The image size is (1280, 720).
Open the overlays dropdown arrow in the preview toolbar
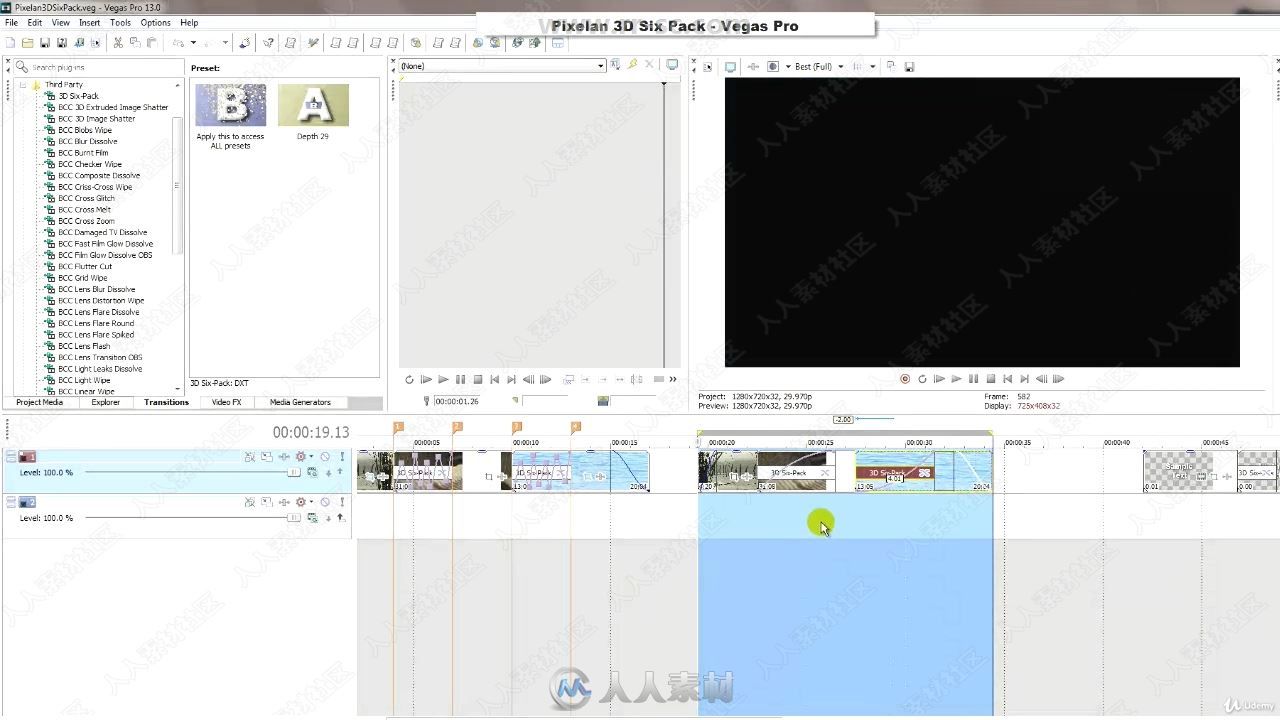coord(872,67)
